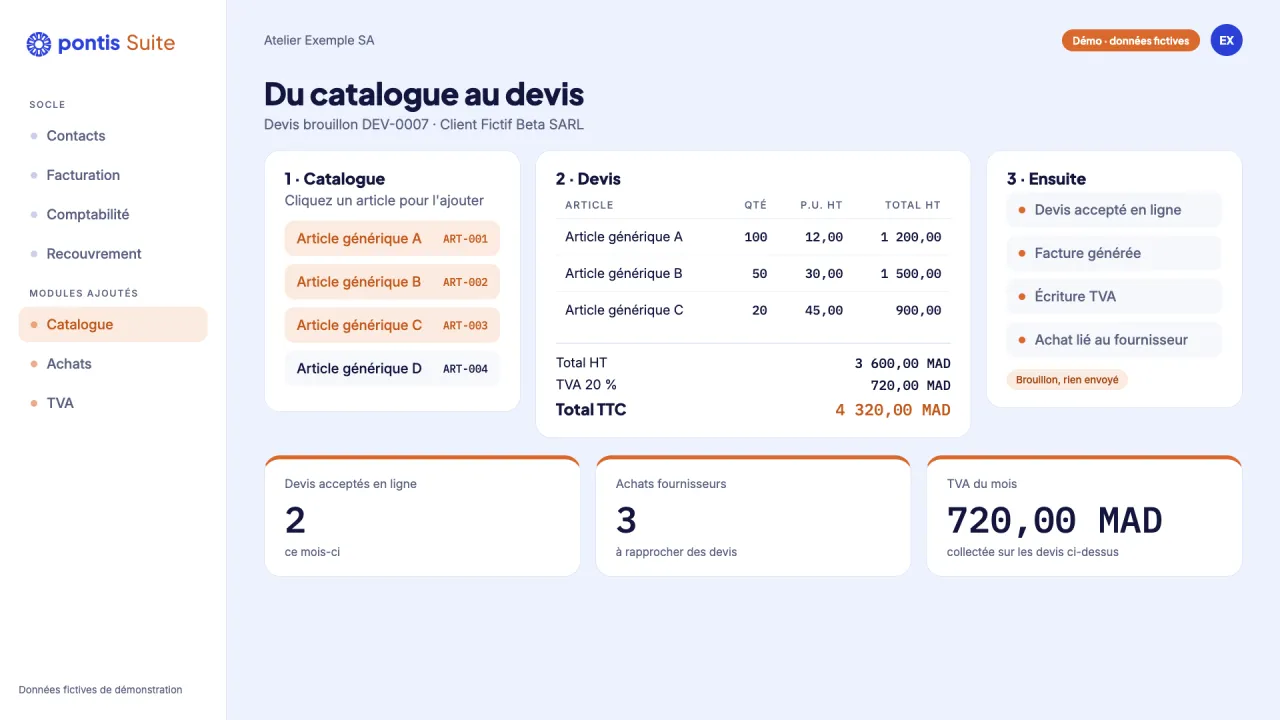The height and width of the screenshot is (720, 1280).
Task: Click the quantity '50' cell
Action: point(760,274)
